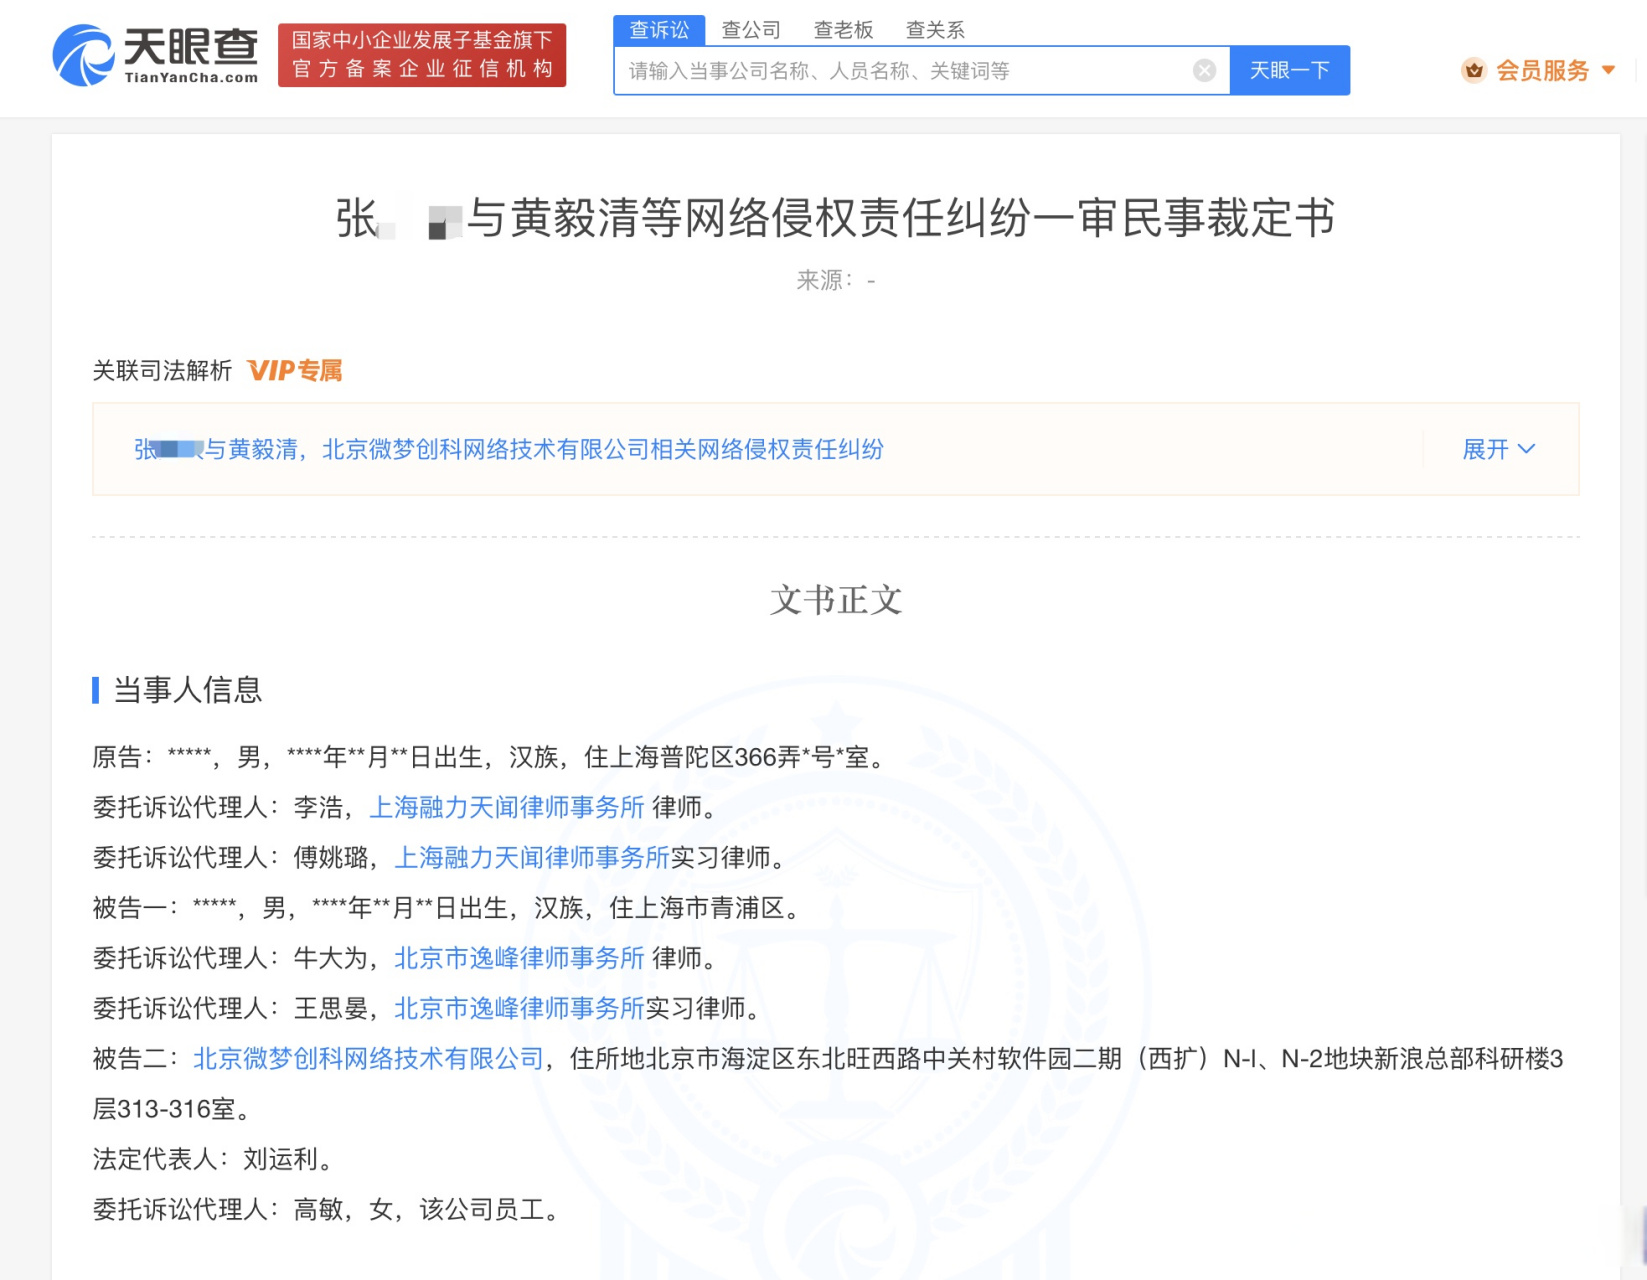Image resolution: width=1647 pixels, height=1280 pixels.
Task: Expand the related analysis with 展开
Action: click(x=1498, y=449)
